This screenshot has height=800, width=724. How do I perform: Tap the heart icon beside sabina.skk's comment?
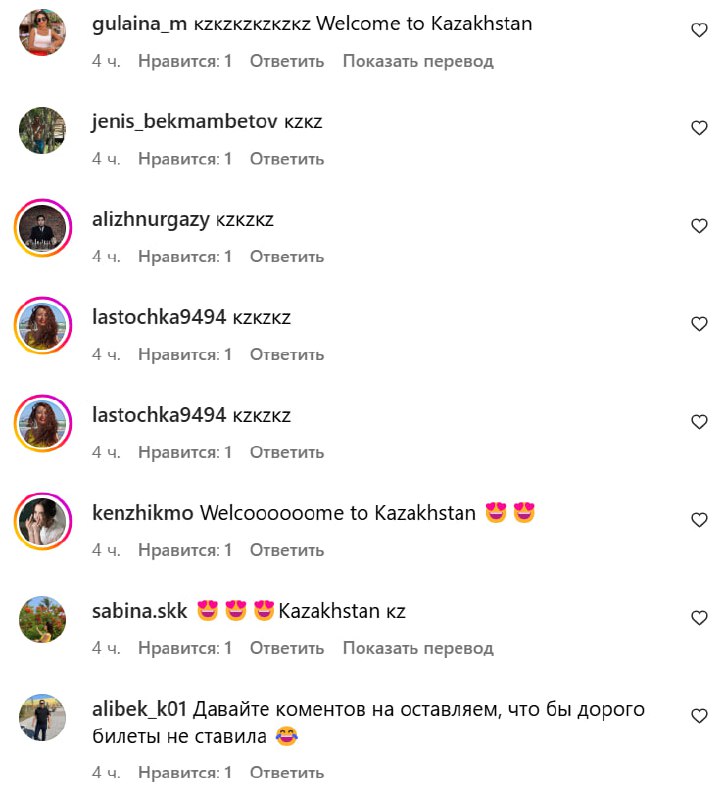coord(699,617)
